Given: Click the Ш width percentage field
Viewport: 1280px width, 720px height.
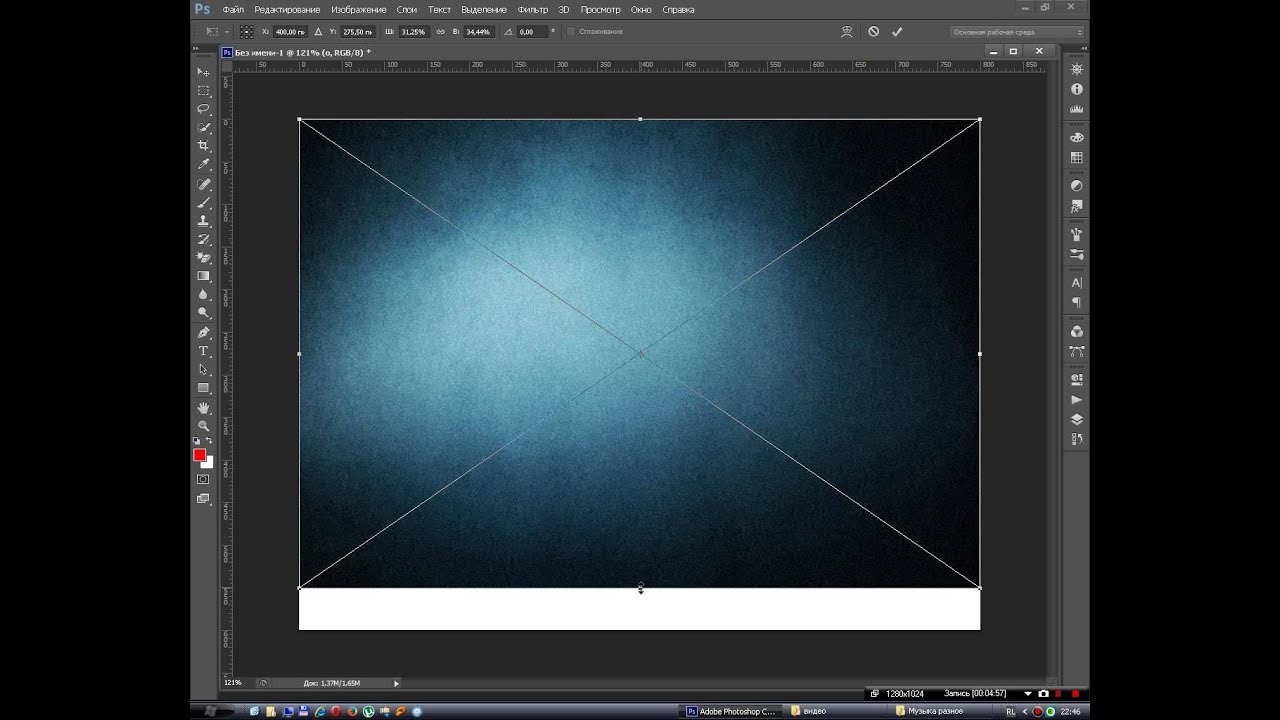Looking at the screenshot, I should click(414, 32).
